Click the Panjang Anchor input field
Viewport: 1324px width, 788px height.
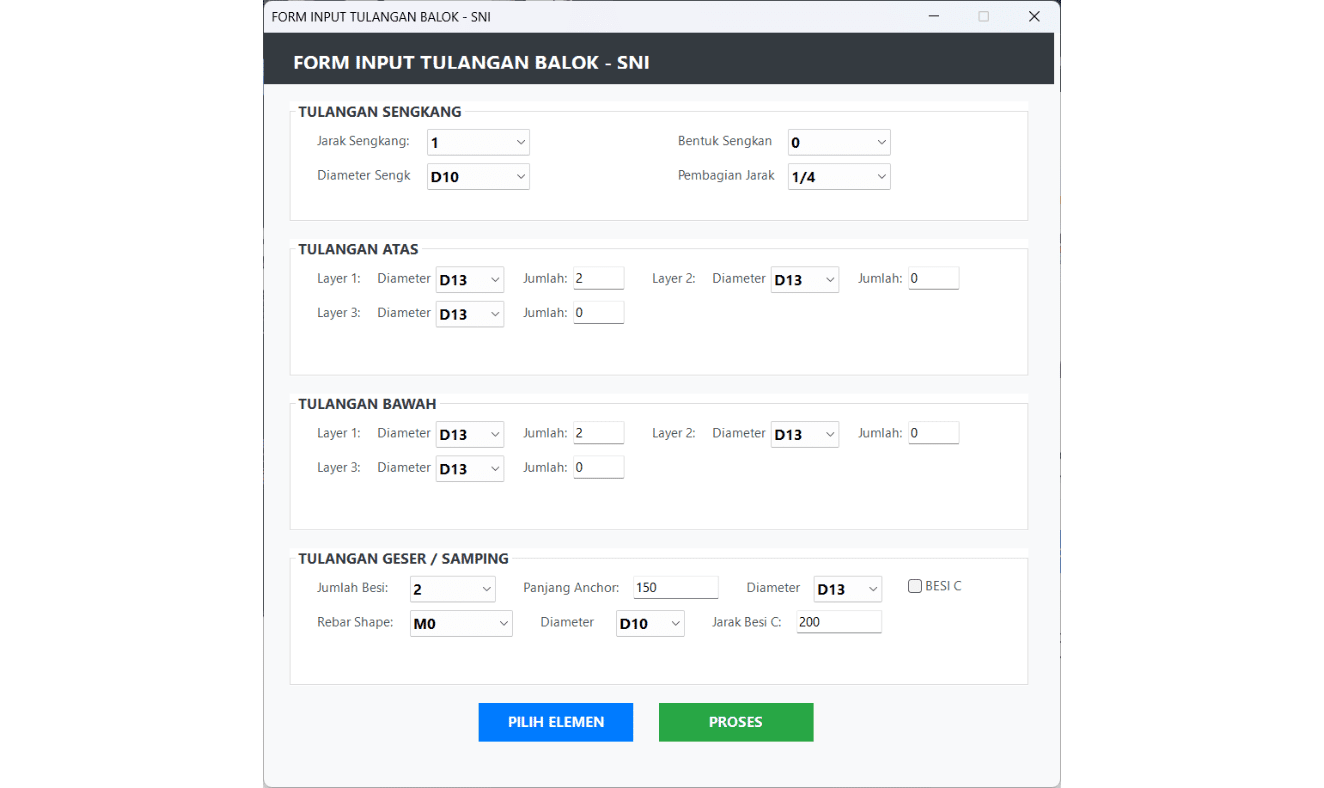click(675, 588)
